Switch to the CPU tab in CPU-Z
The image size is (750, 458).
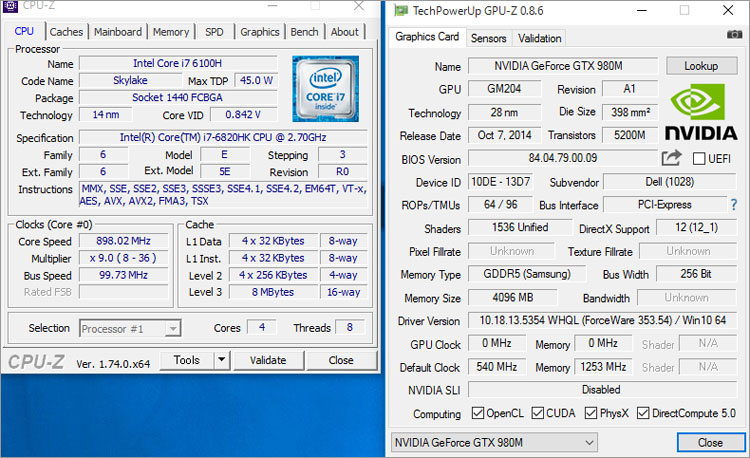[24, 31]
